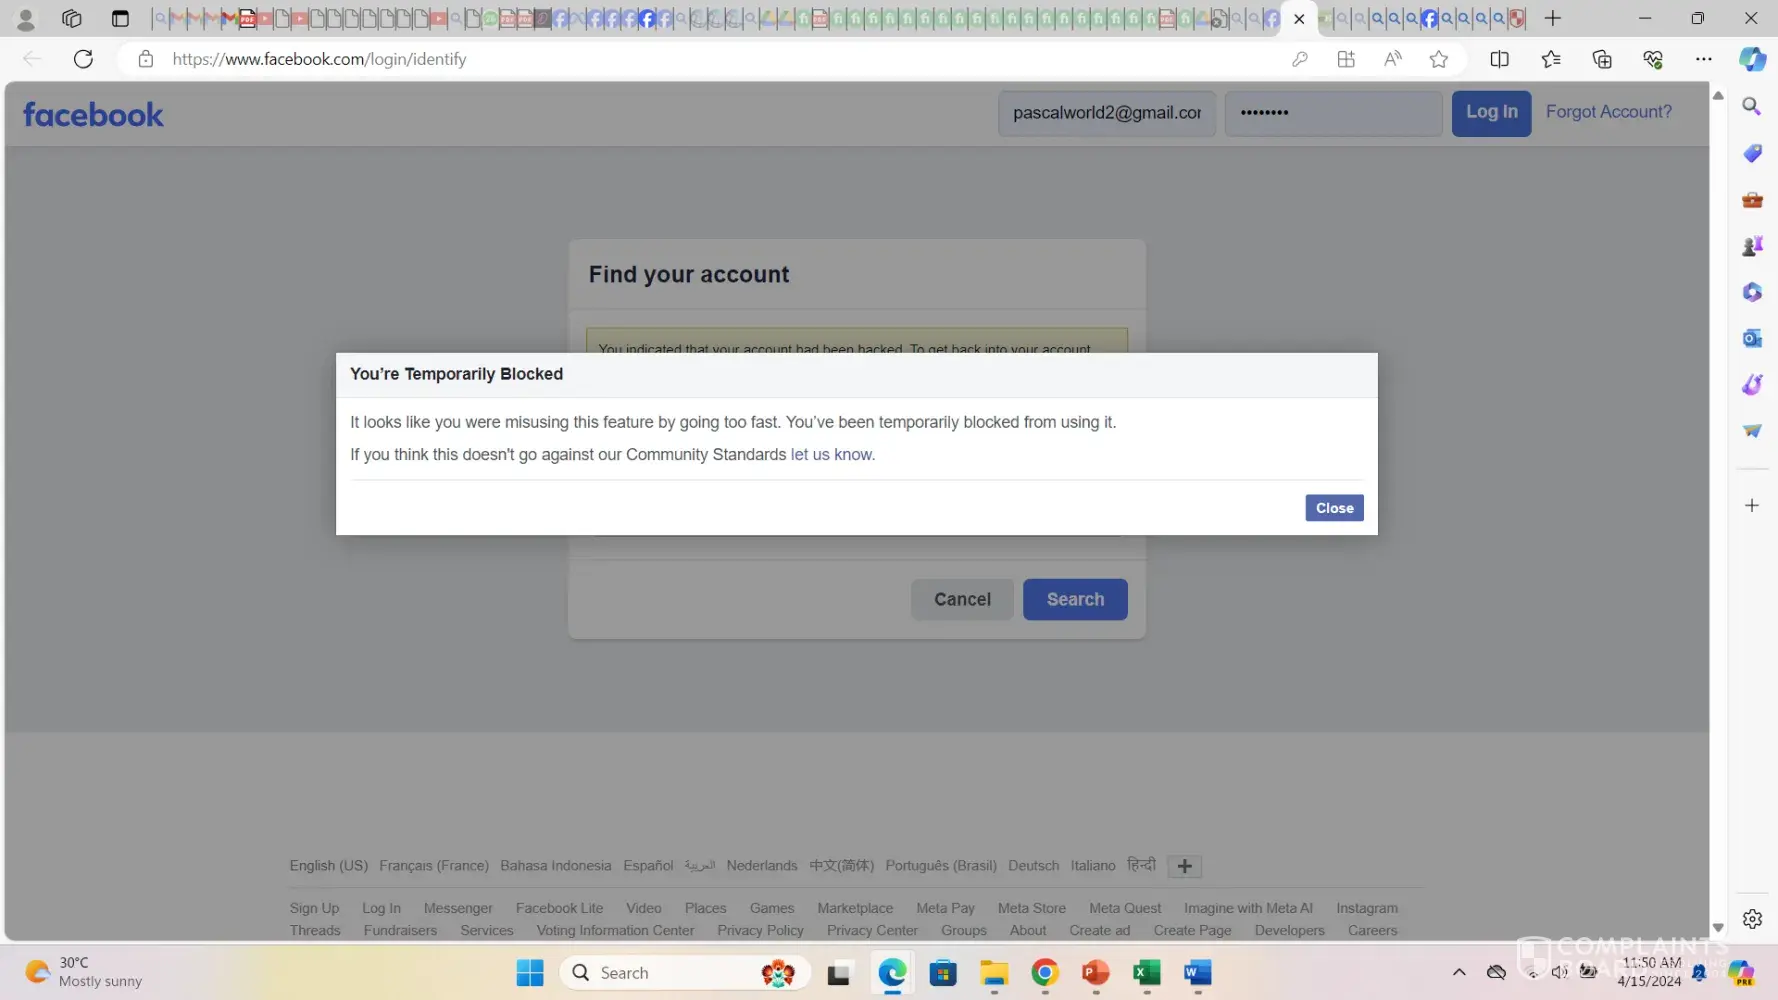Screen dimensions: 1778x1000
Task: Click the browser refresh icon
Action: [83, 59]
